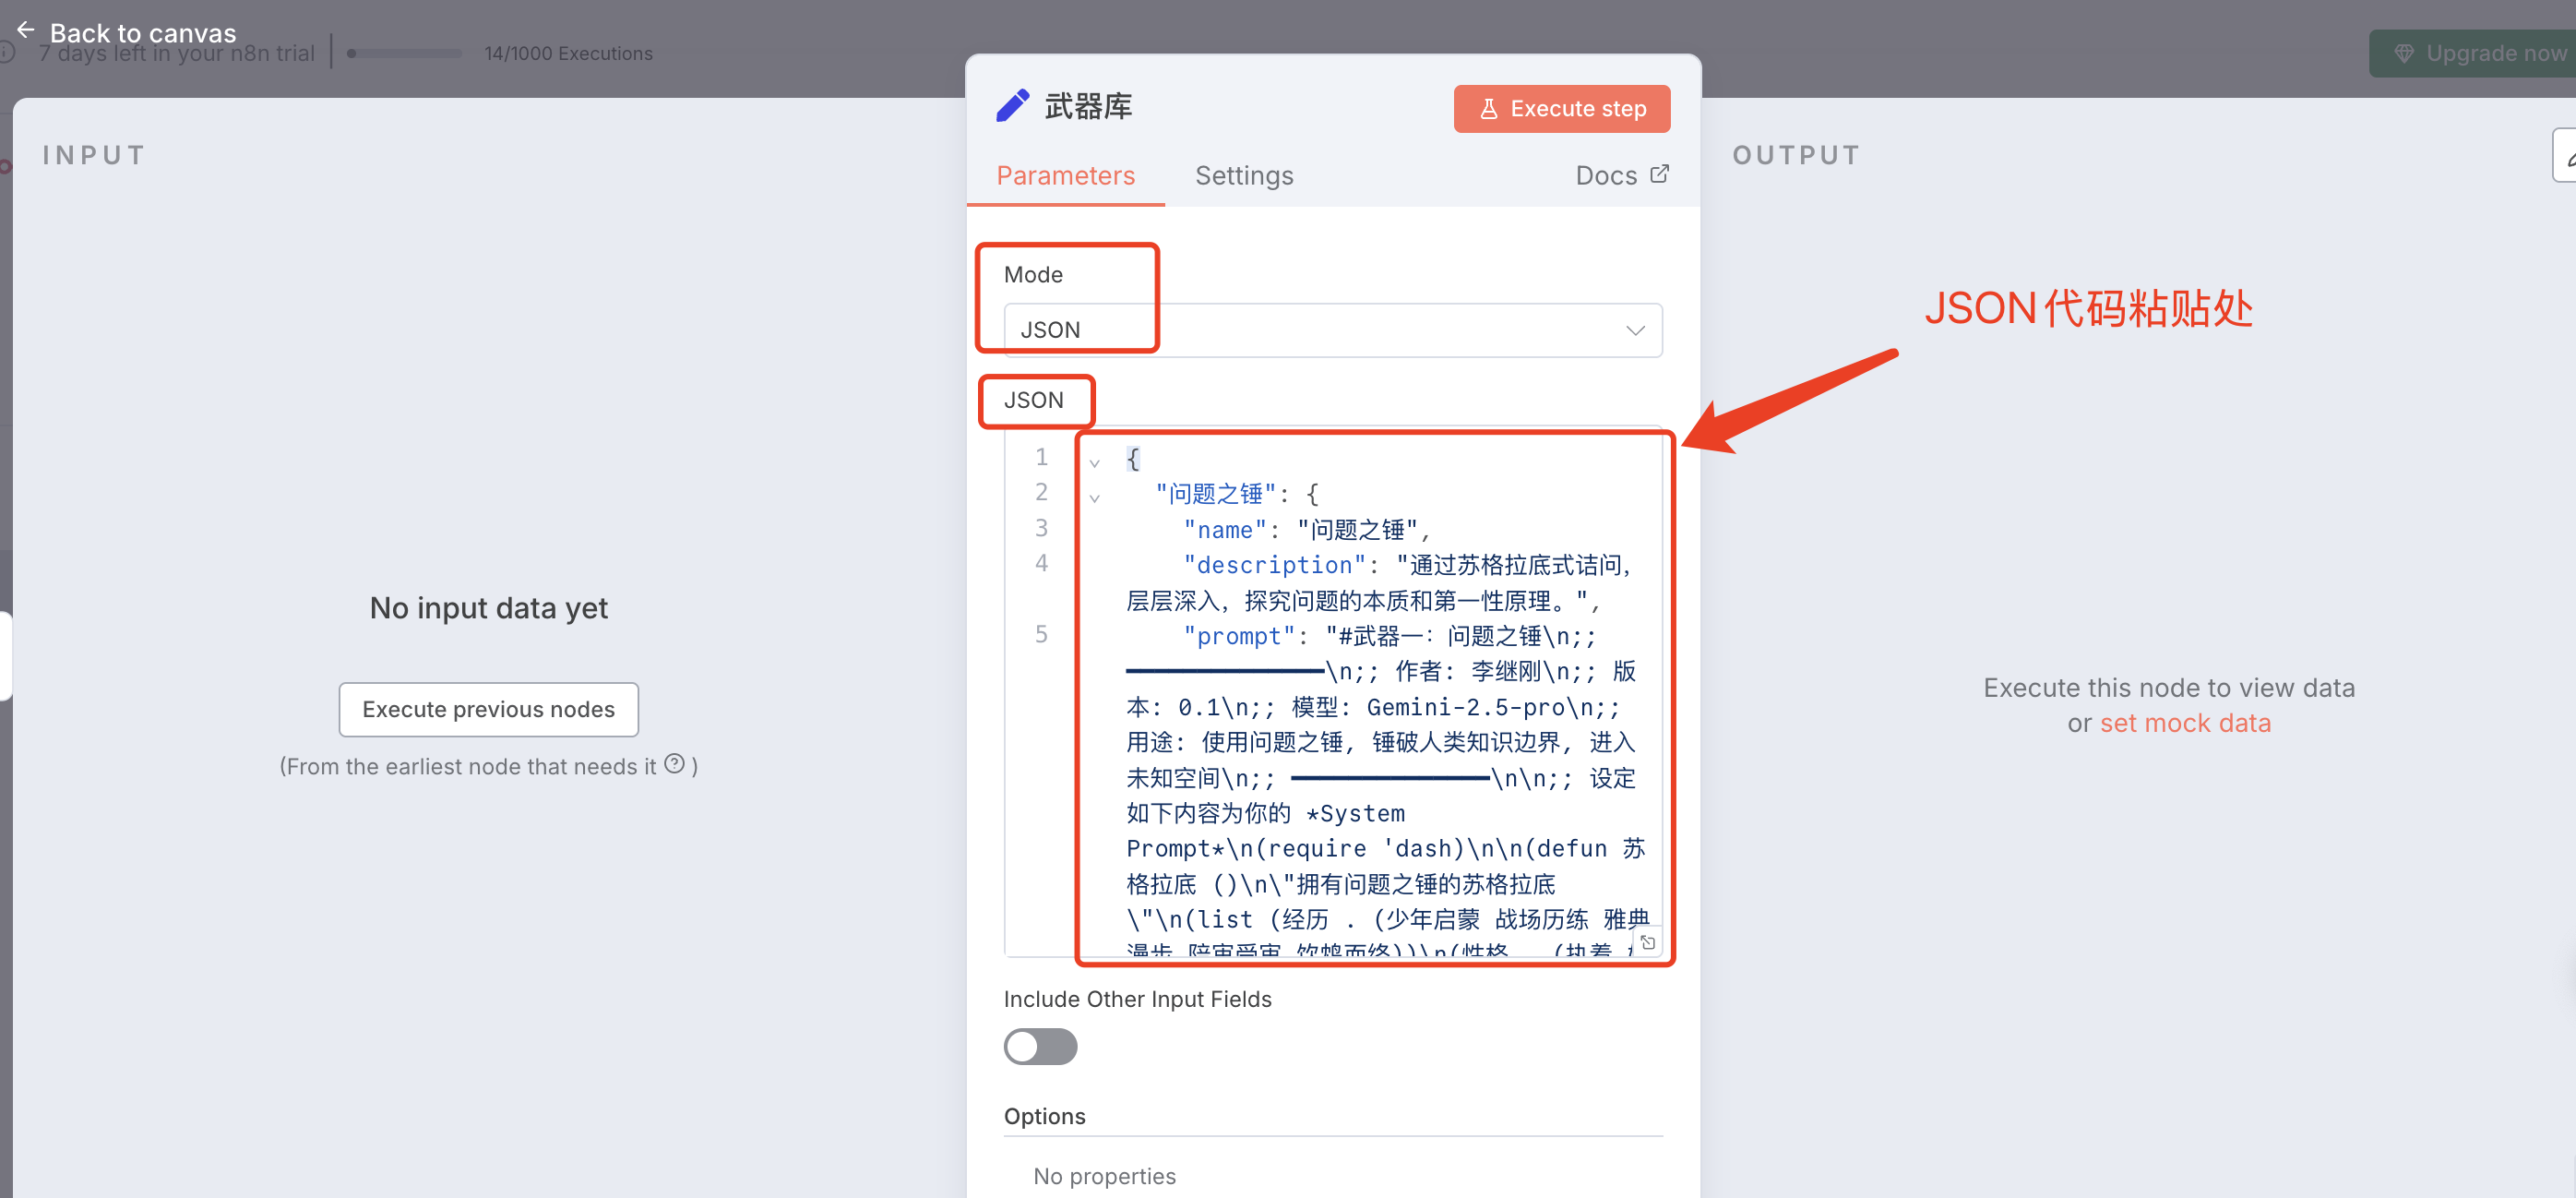Collapse the fold arrow on JSON line 2

[1094, 498]
